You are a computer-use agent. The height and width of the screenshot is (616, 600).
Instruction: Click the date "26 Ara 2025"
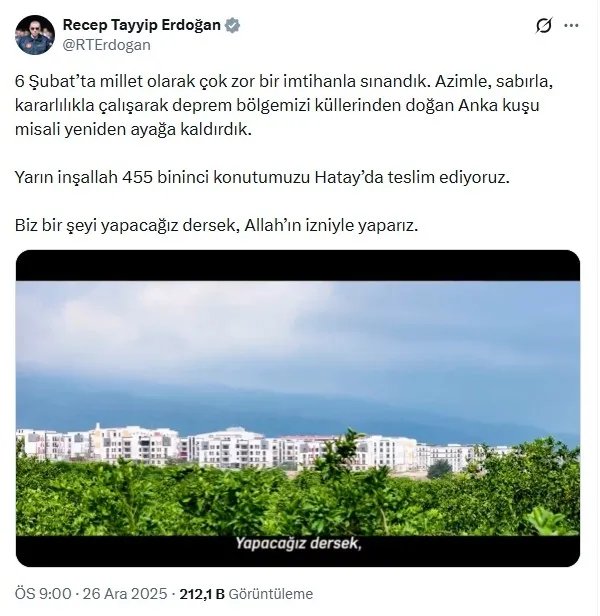(125, 594)
